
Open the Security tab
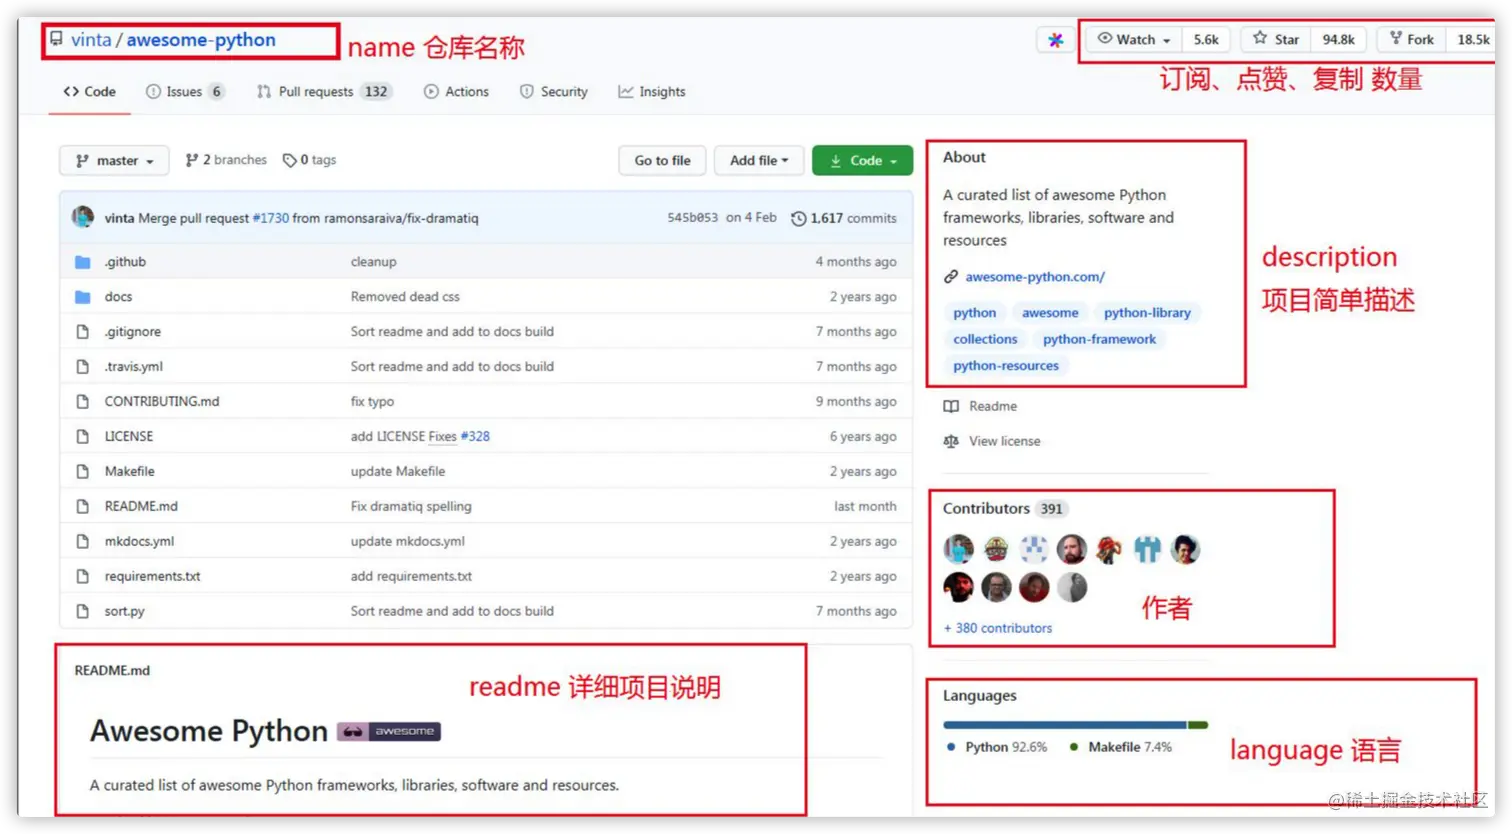tap(554, 91)
